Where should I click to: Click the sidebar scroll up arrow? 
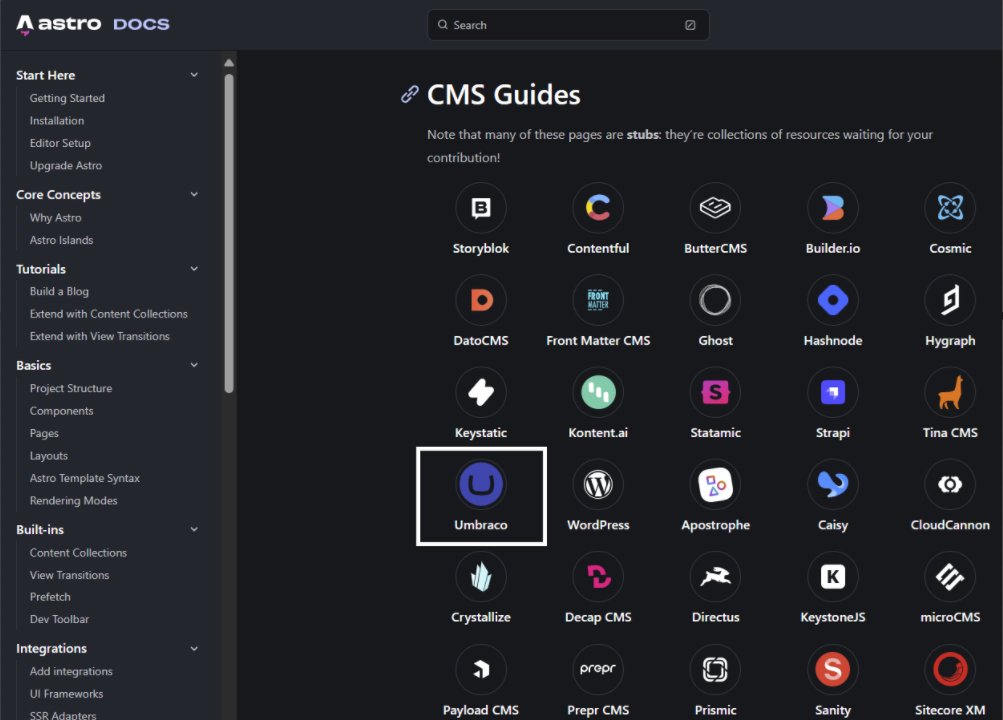click(x=229, y=63)
